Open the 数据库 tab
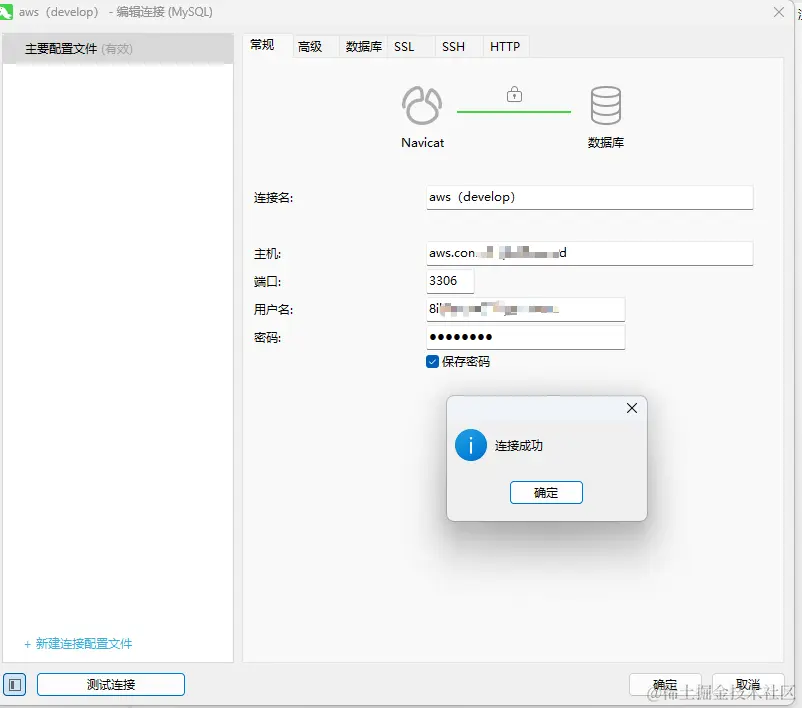 (364, 47)
